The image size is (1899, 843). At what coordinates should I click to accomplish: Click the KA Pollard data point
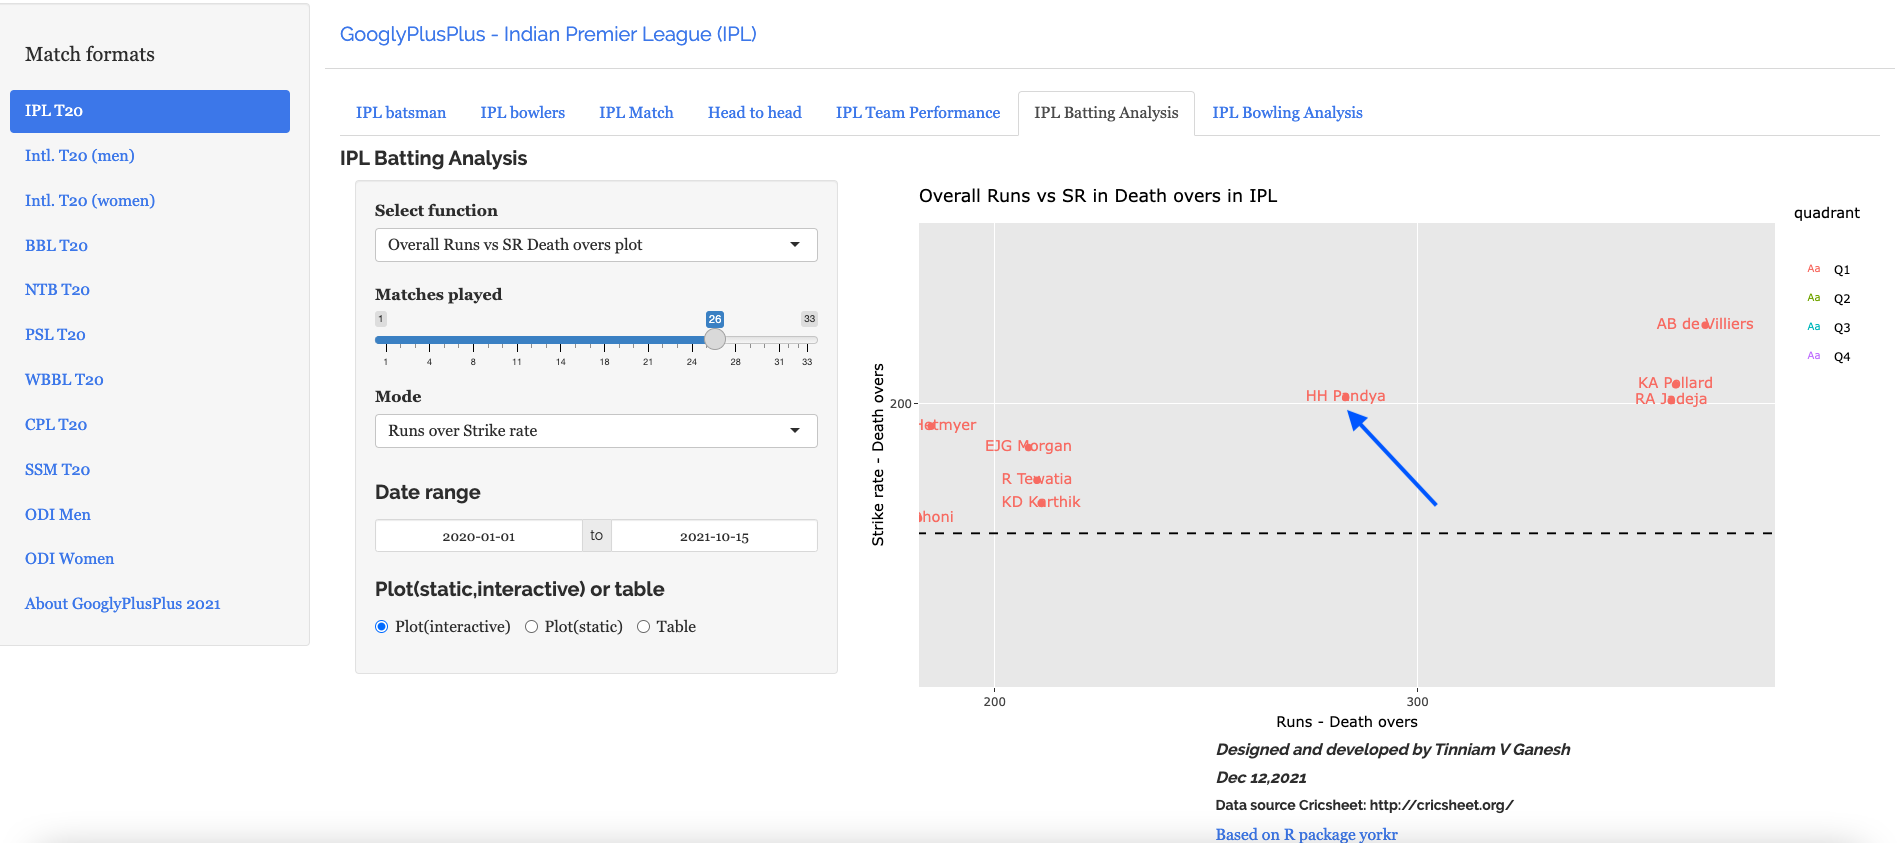[x=1670, y=384]
